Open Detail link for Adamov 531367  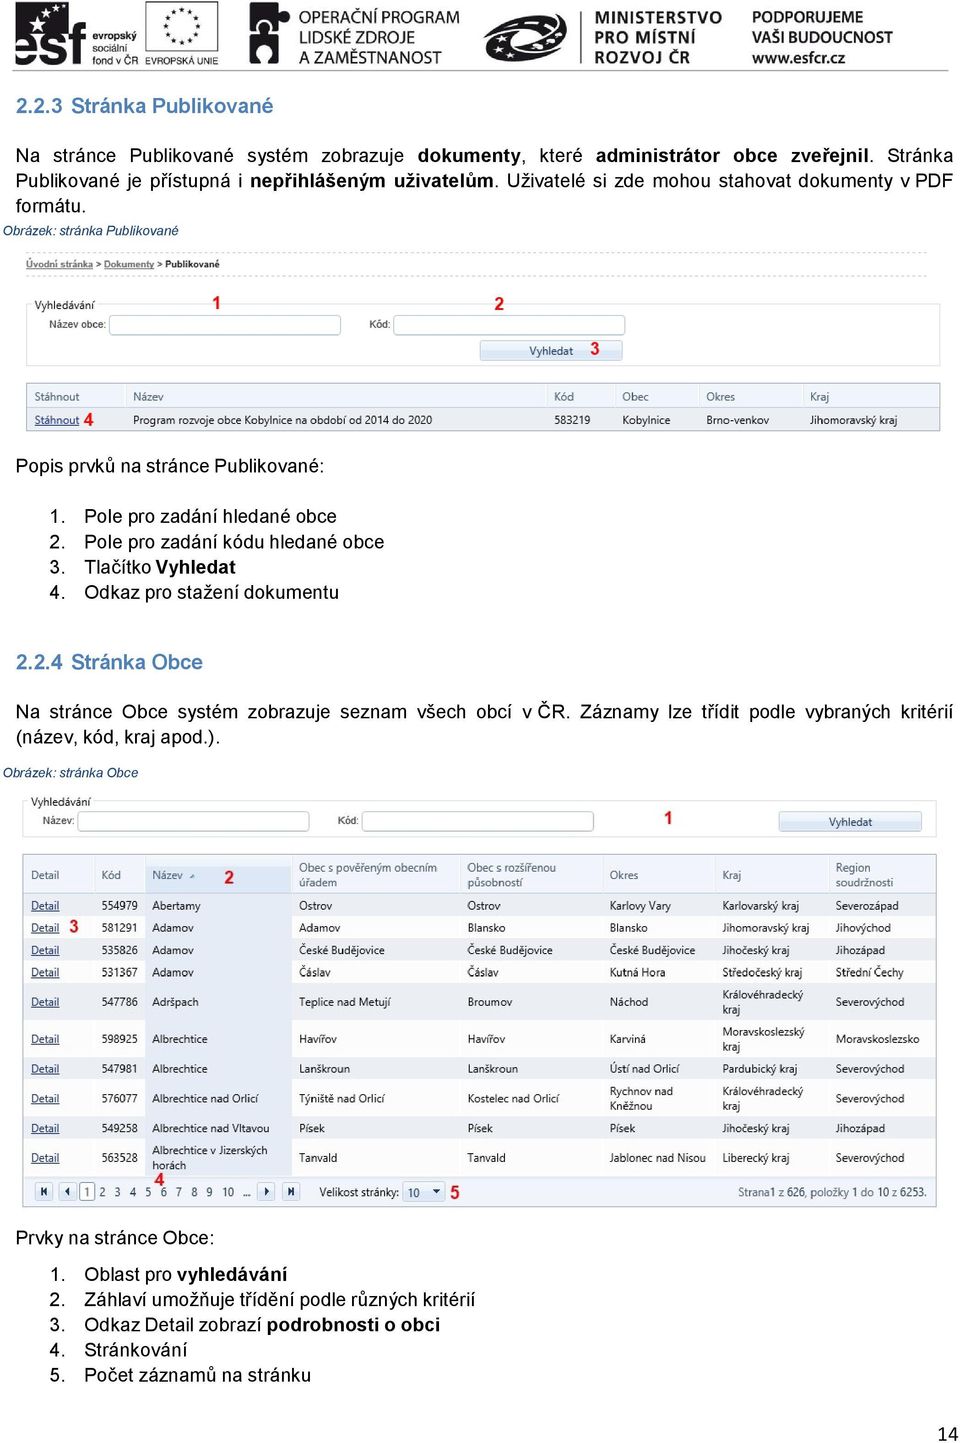pyautogui.click(x=45, y=972)
